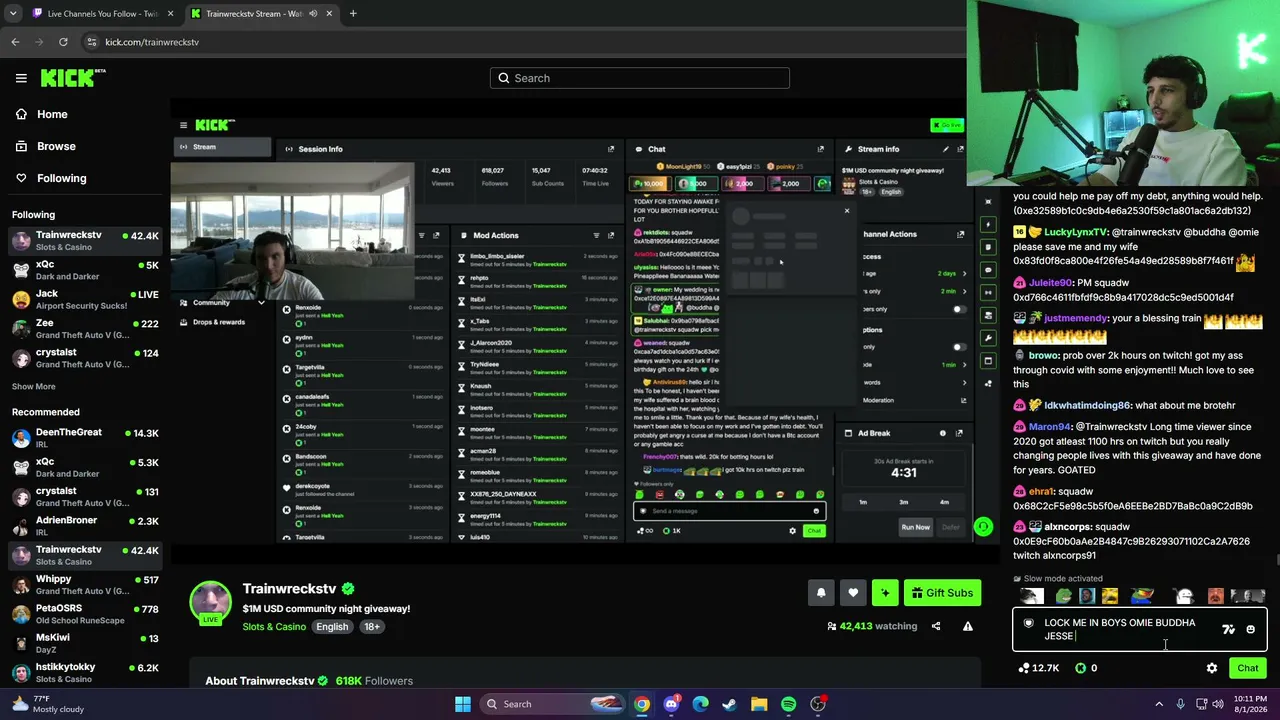Click the Run Now ad break button

click(x=915, y=527)
